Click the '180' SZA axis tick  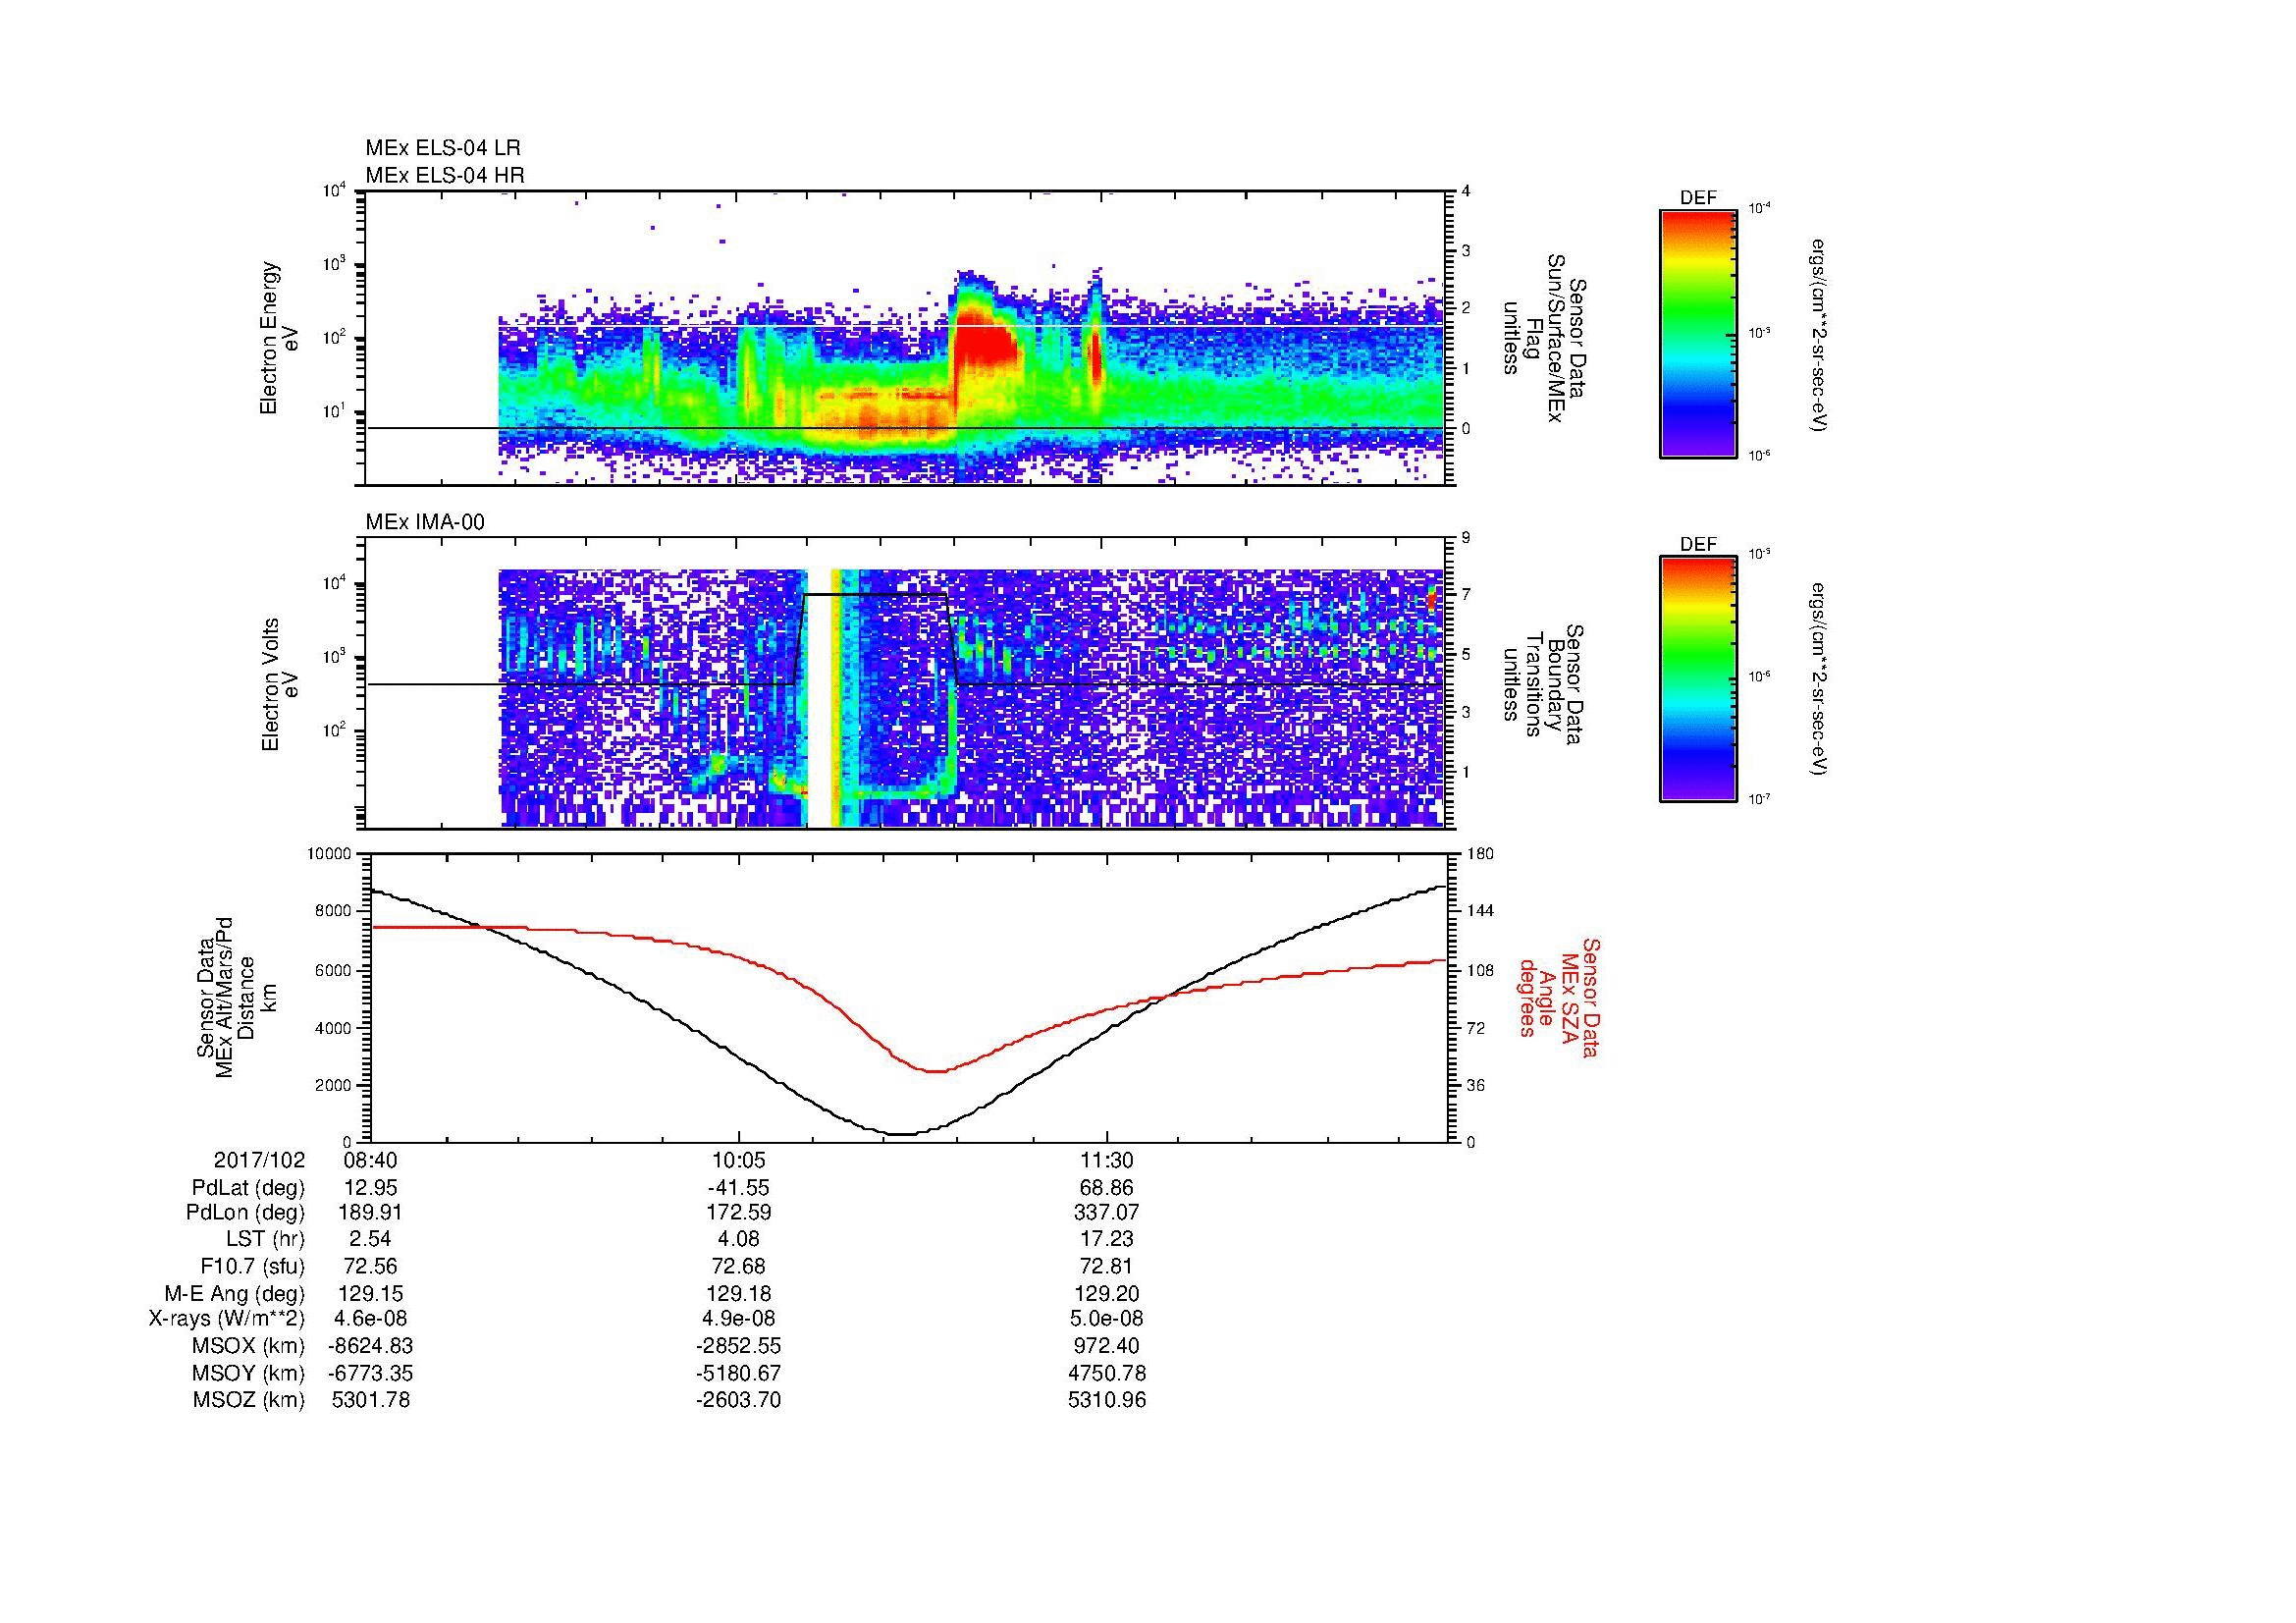click(x=1480, y=854)
